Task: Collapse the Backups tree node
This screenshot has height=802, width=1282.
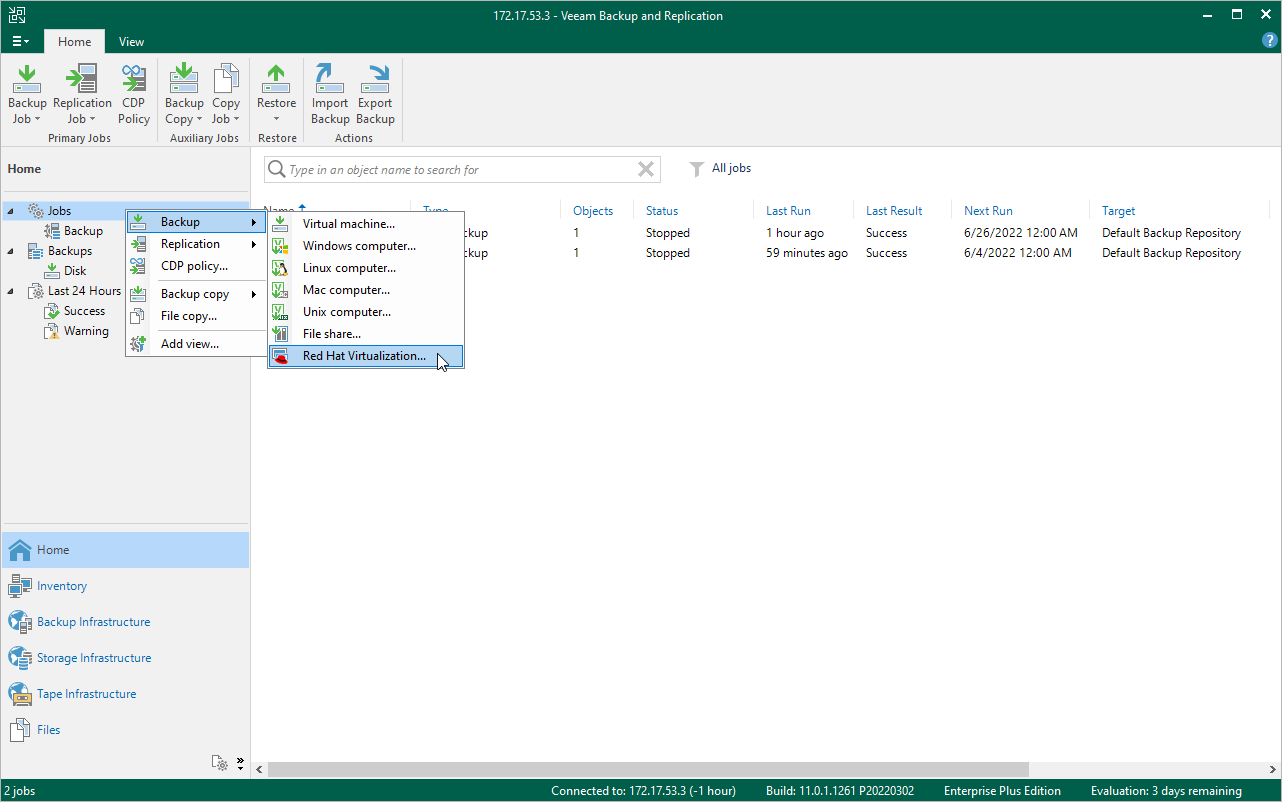Action: [11, 251]
